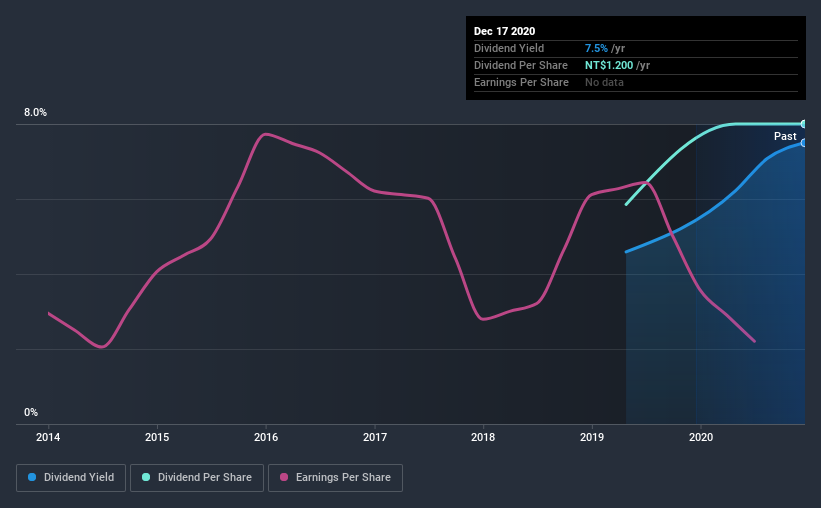Click the 'Past' label on chart
The width and height of the screenshot is (821, 508).
pos(785,136)
